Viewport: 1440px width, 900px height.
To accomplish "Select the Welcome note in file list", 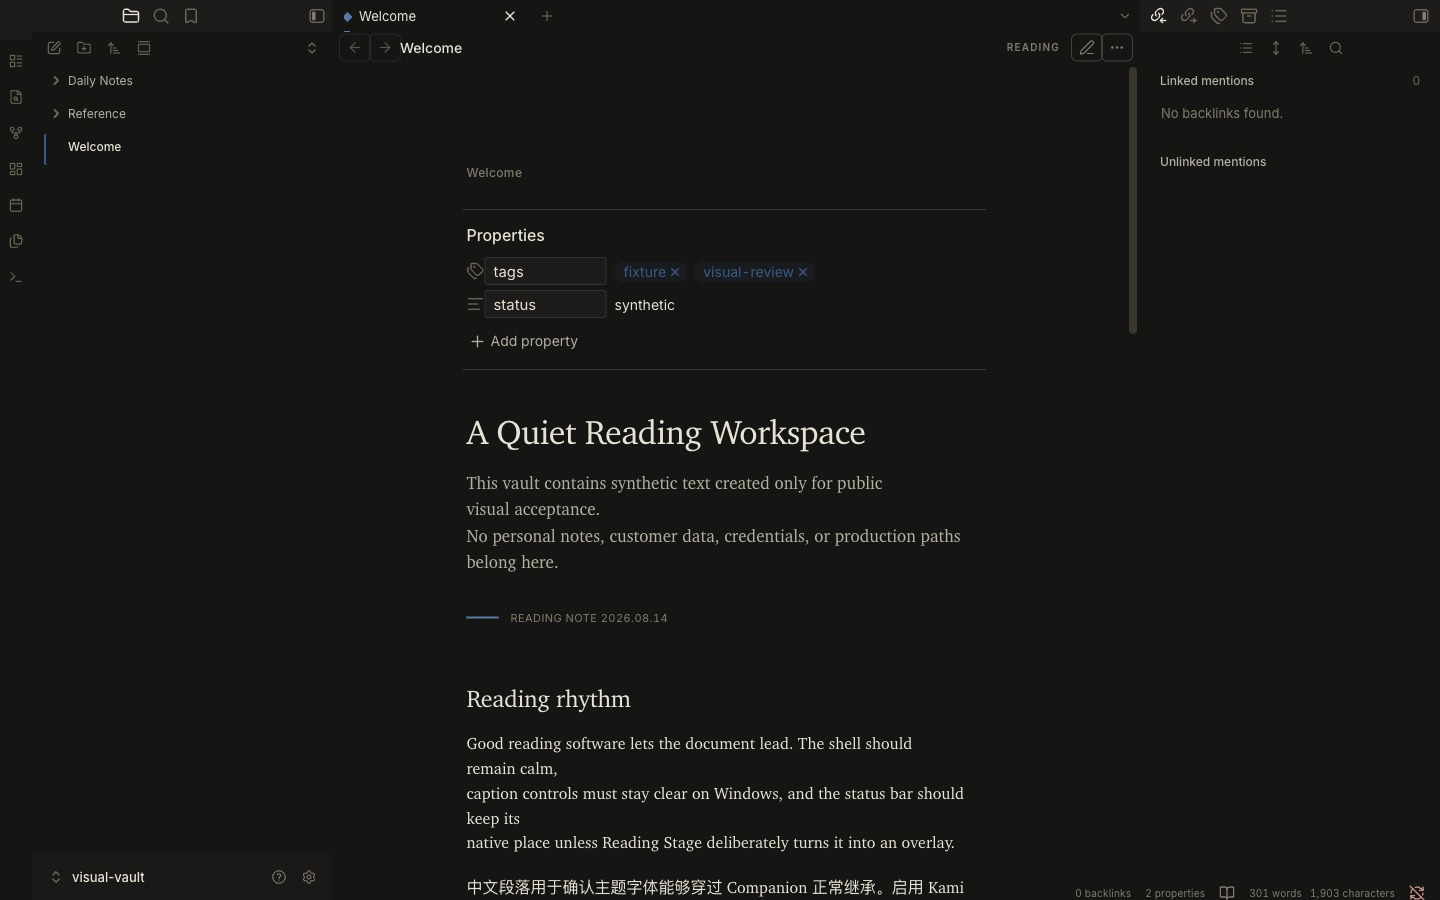I will point(187,147).
